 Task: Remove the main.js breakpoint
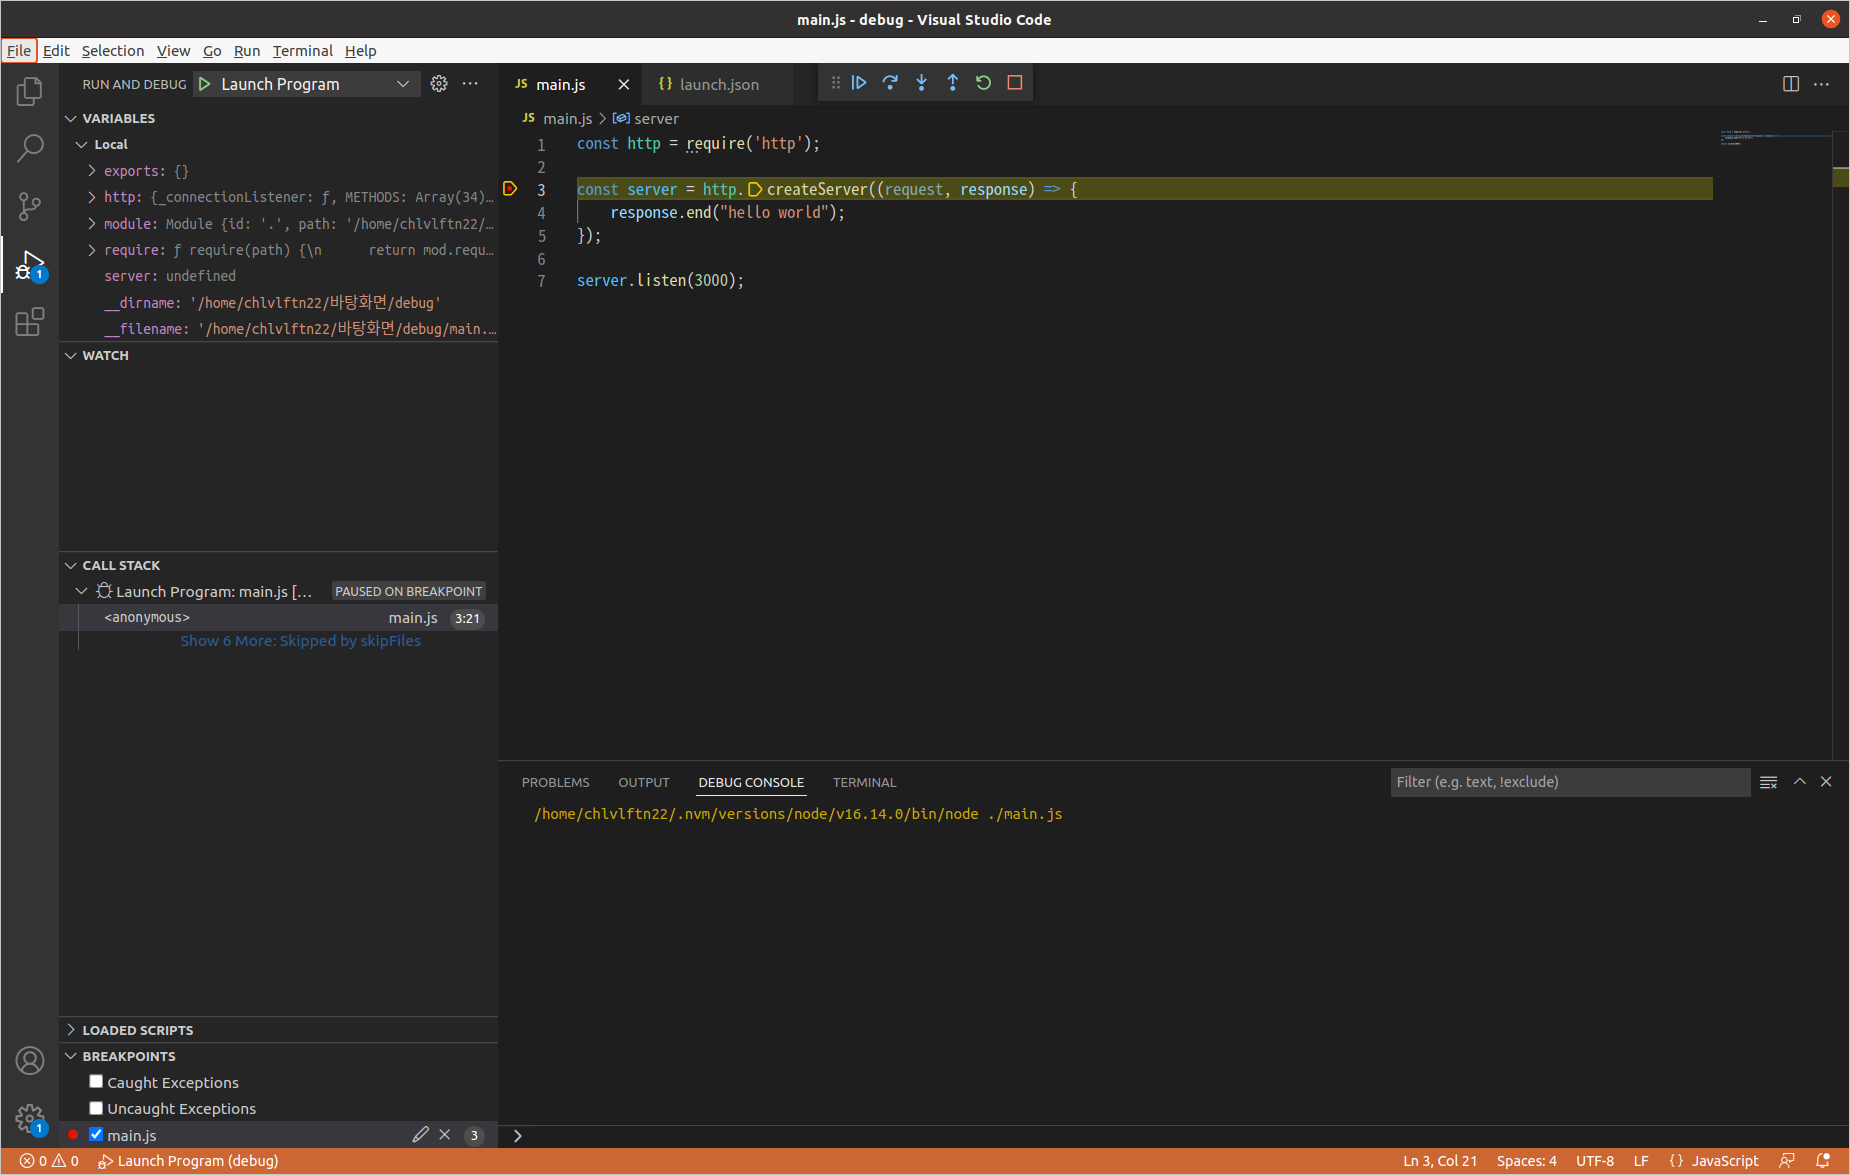(445, 1135)
